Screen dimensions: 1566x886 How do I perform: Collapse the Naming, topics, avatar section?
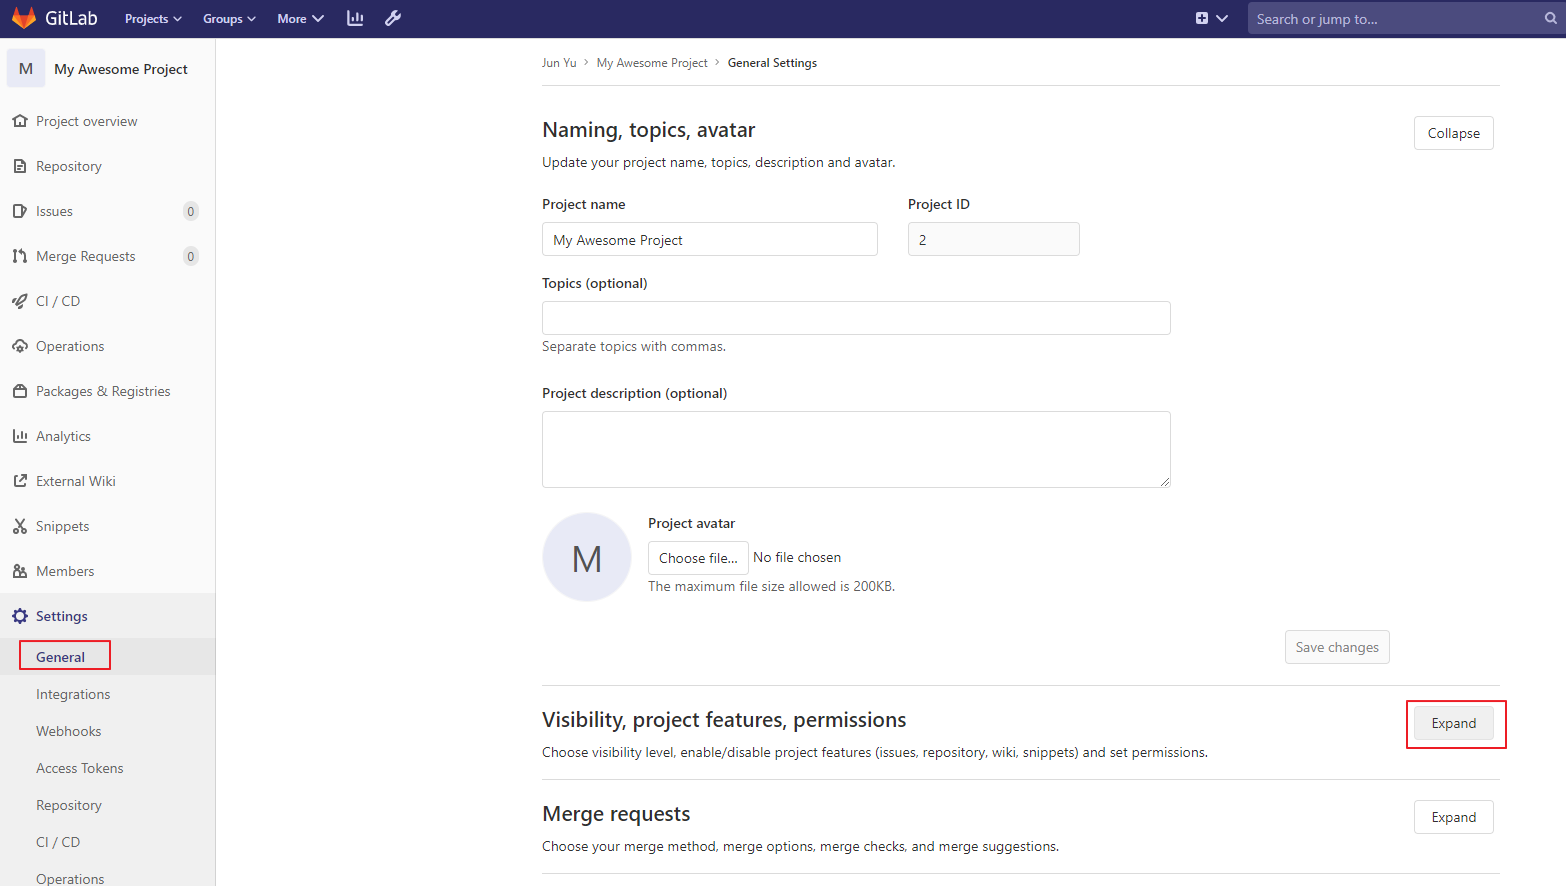pos(1453,133)
